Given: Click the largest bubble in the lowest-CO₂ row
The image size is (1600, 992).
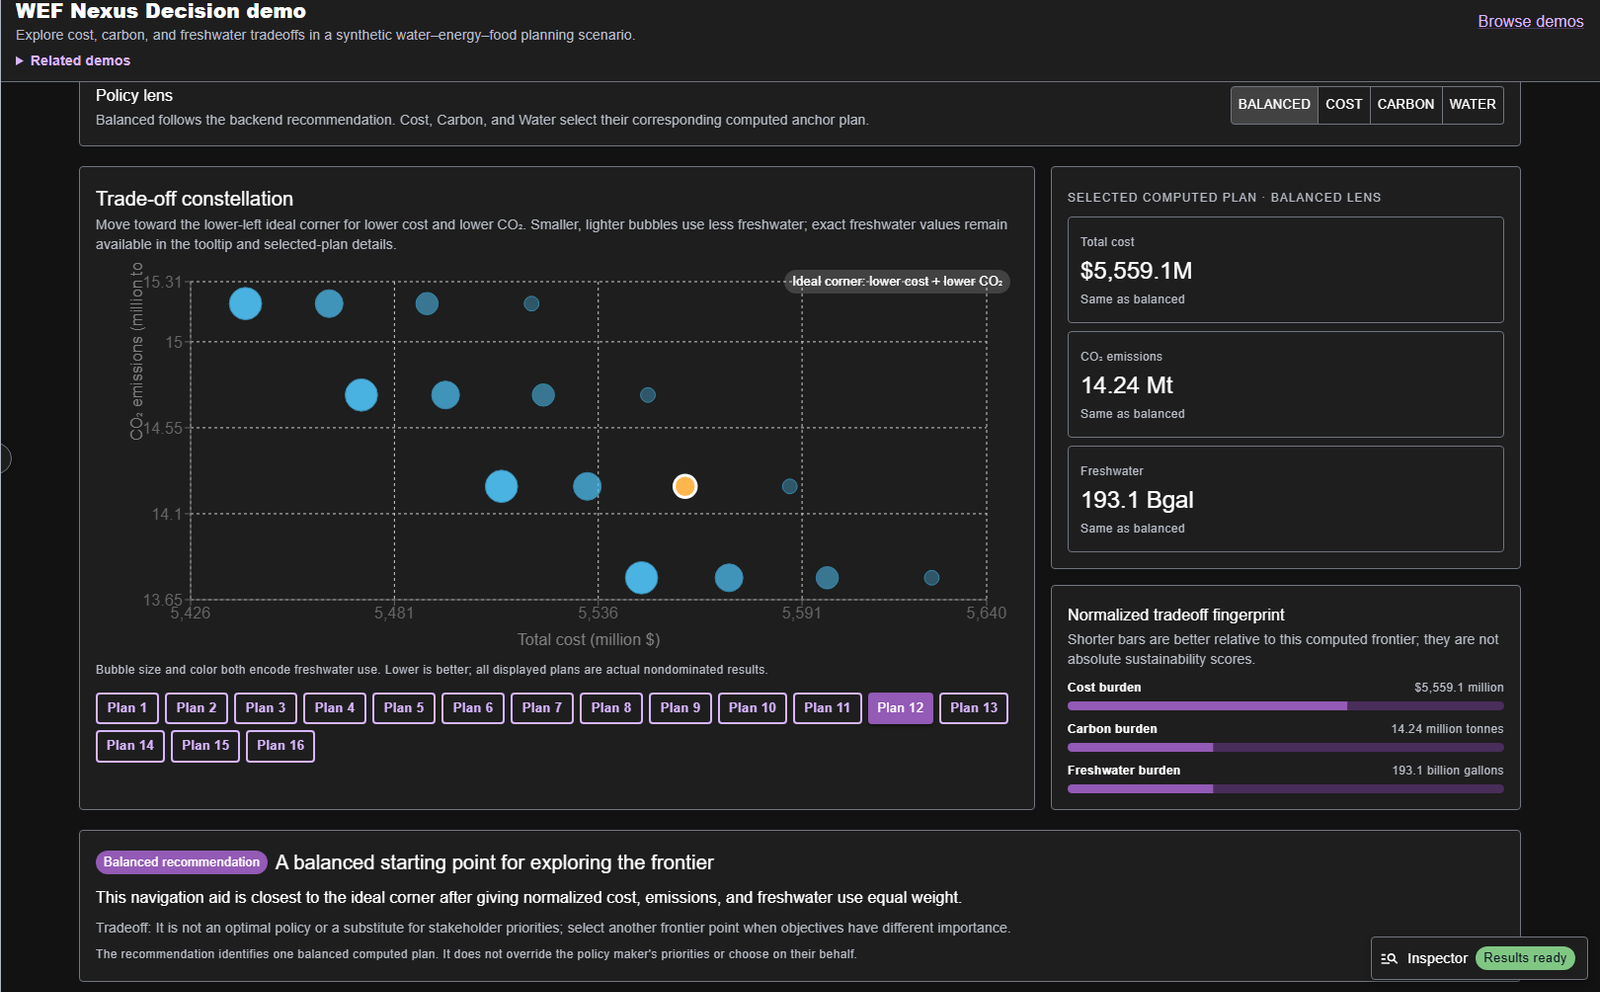Looking at the screenshot, I should tap(641, 577).
